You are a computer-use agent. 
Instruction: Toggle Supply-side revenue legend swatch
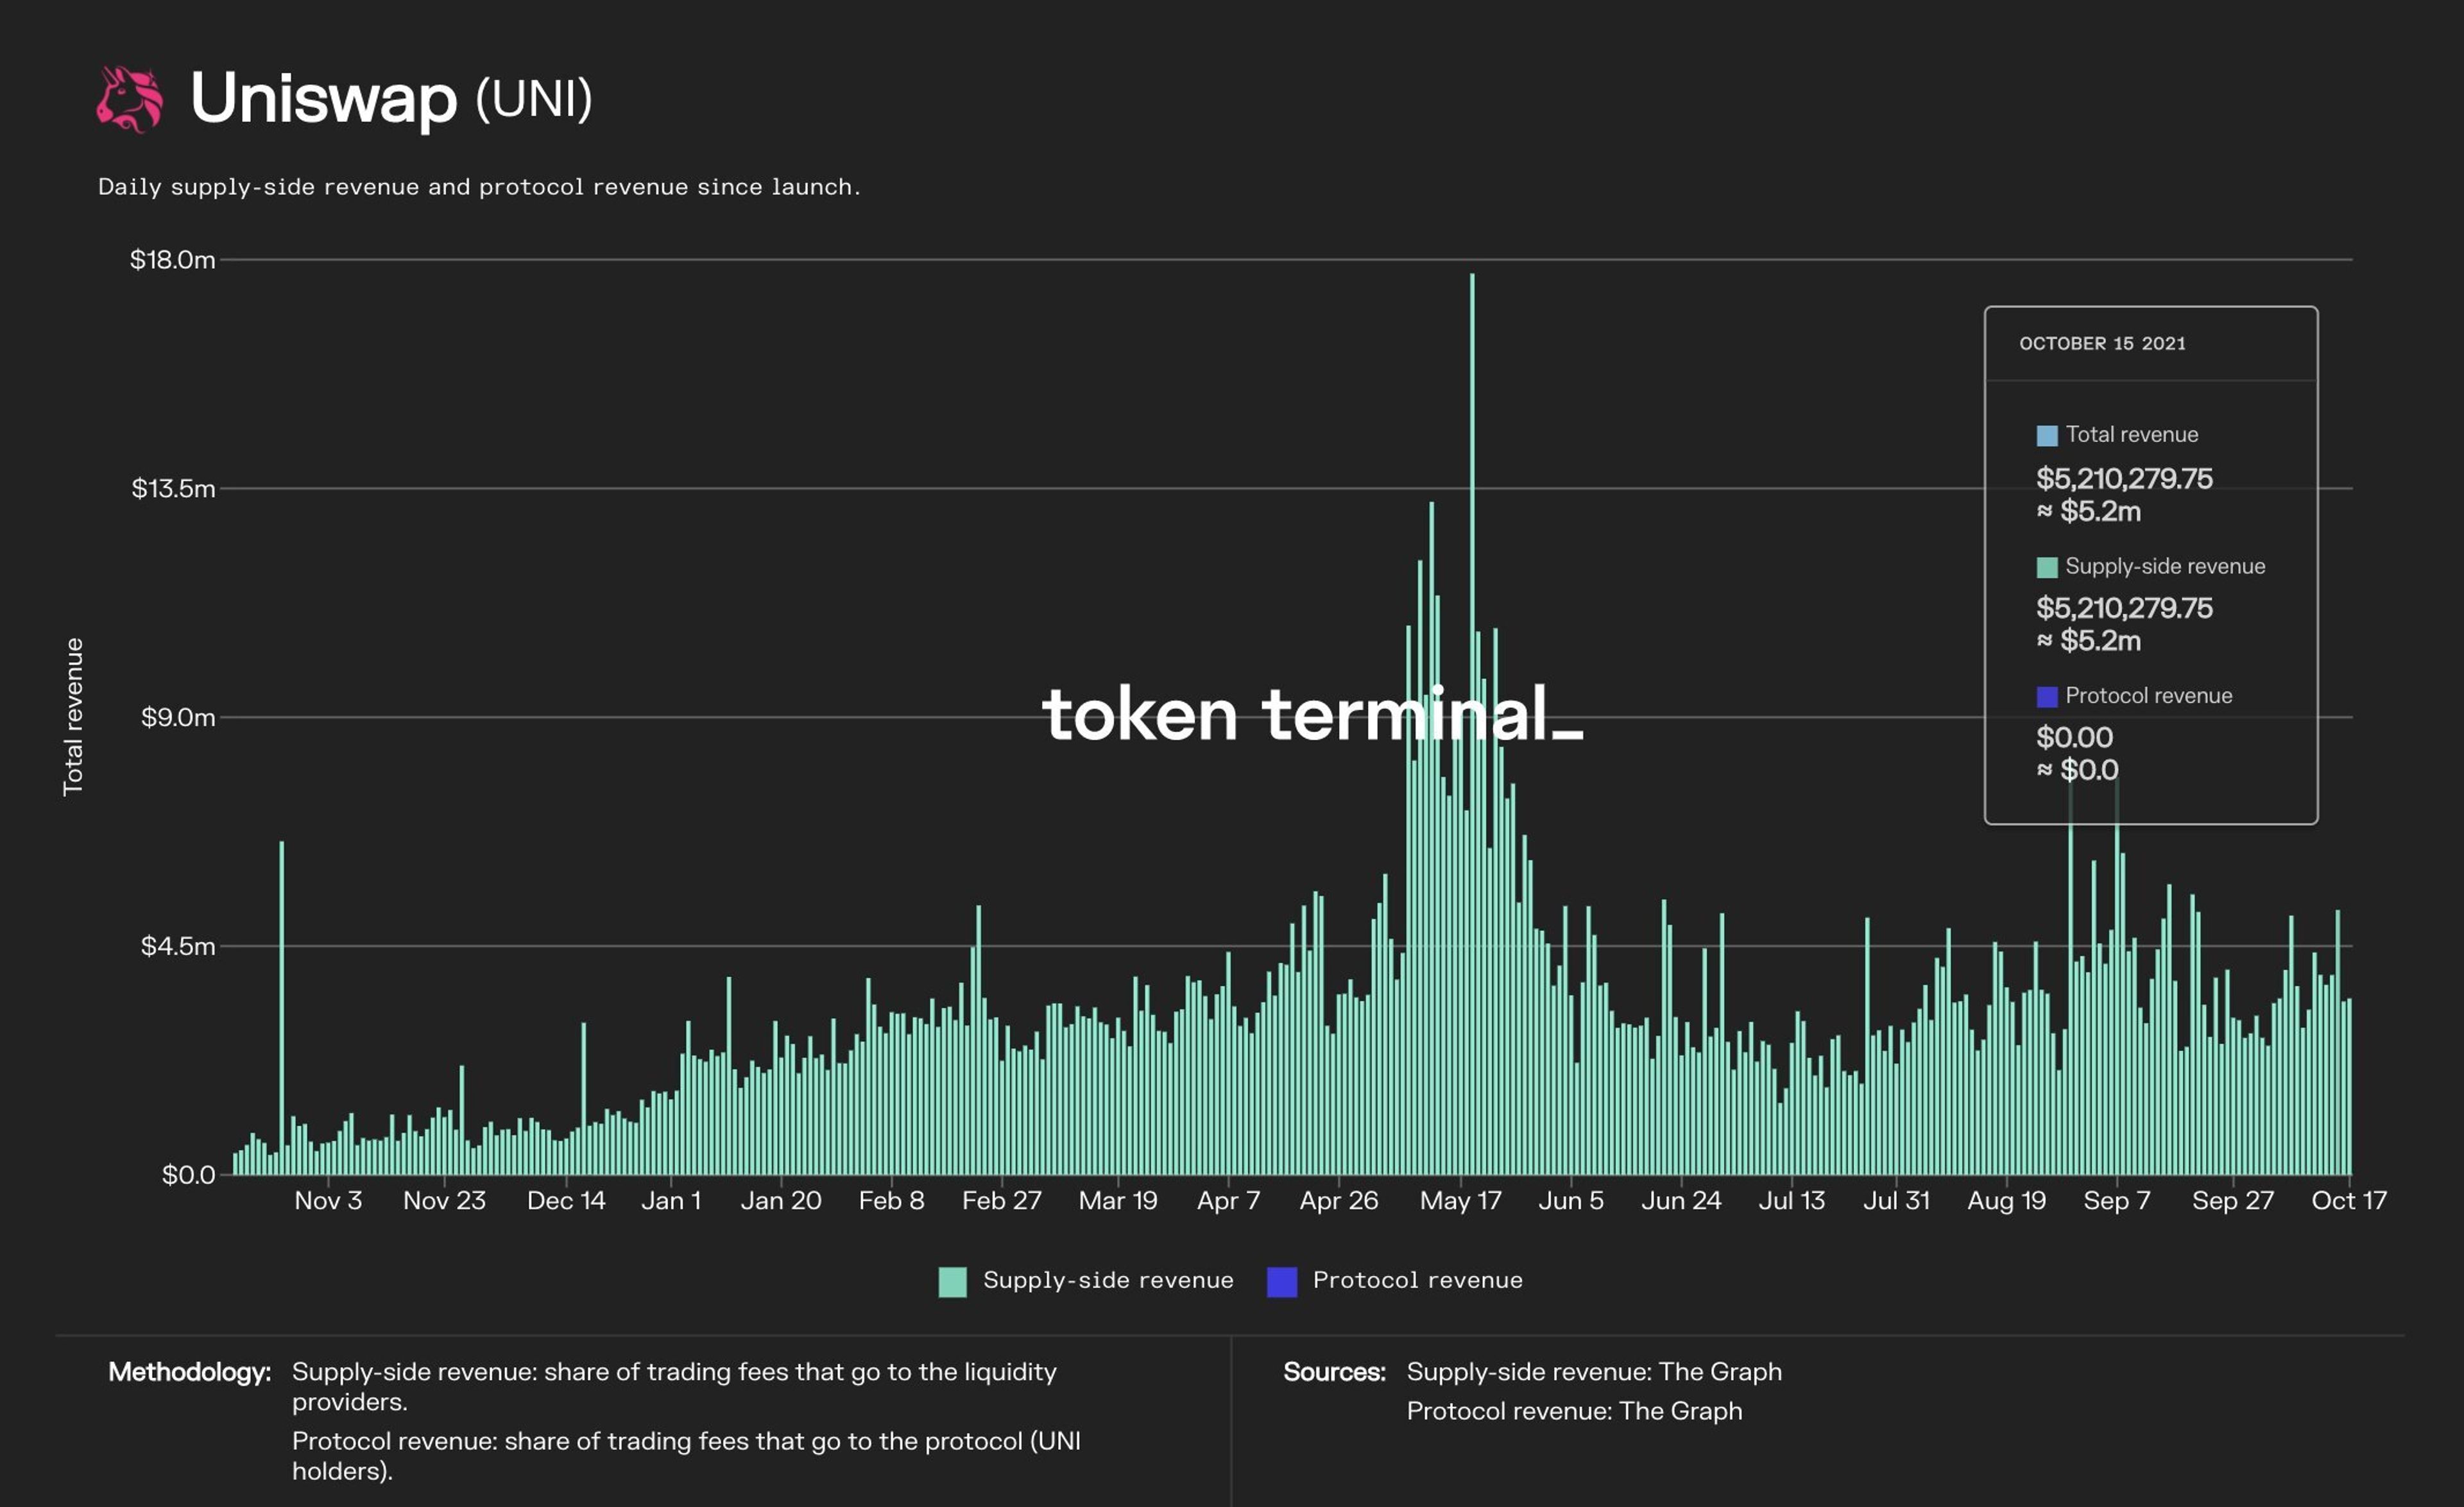952,1281
